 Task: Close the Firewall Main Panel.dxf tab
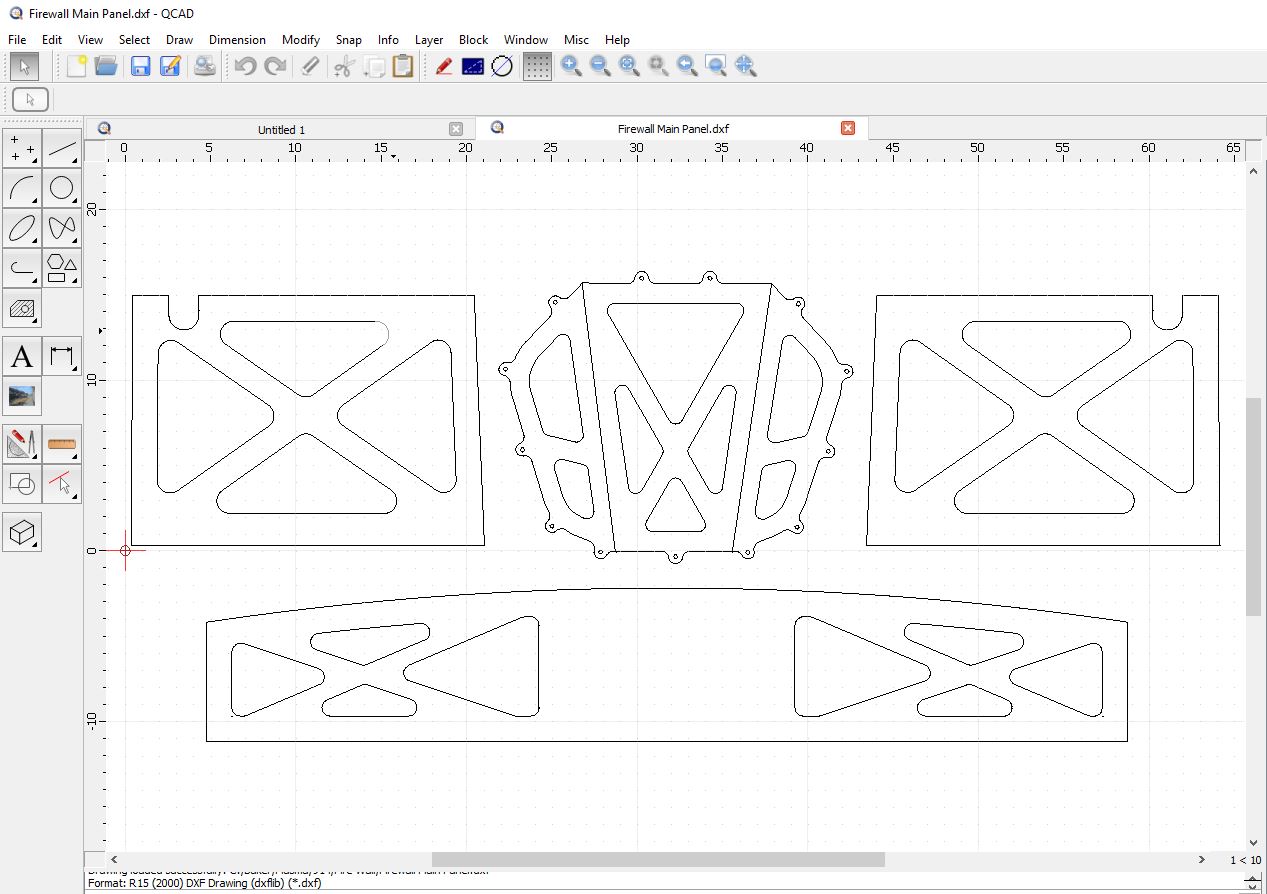(x=848, y=128)
